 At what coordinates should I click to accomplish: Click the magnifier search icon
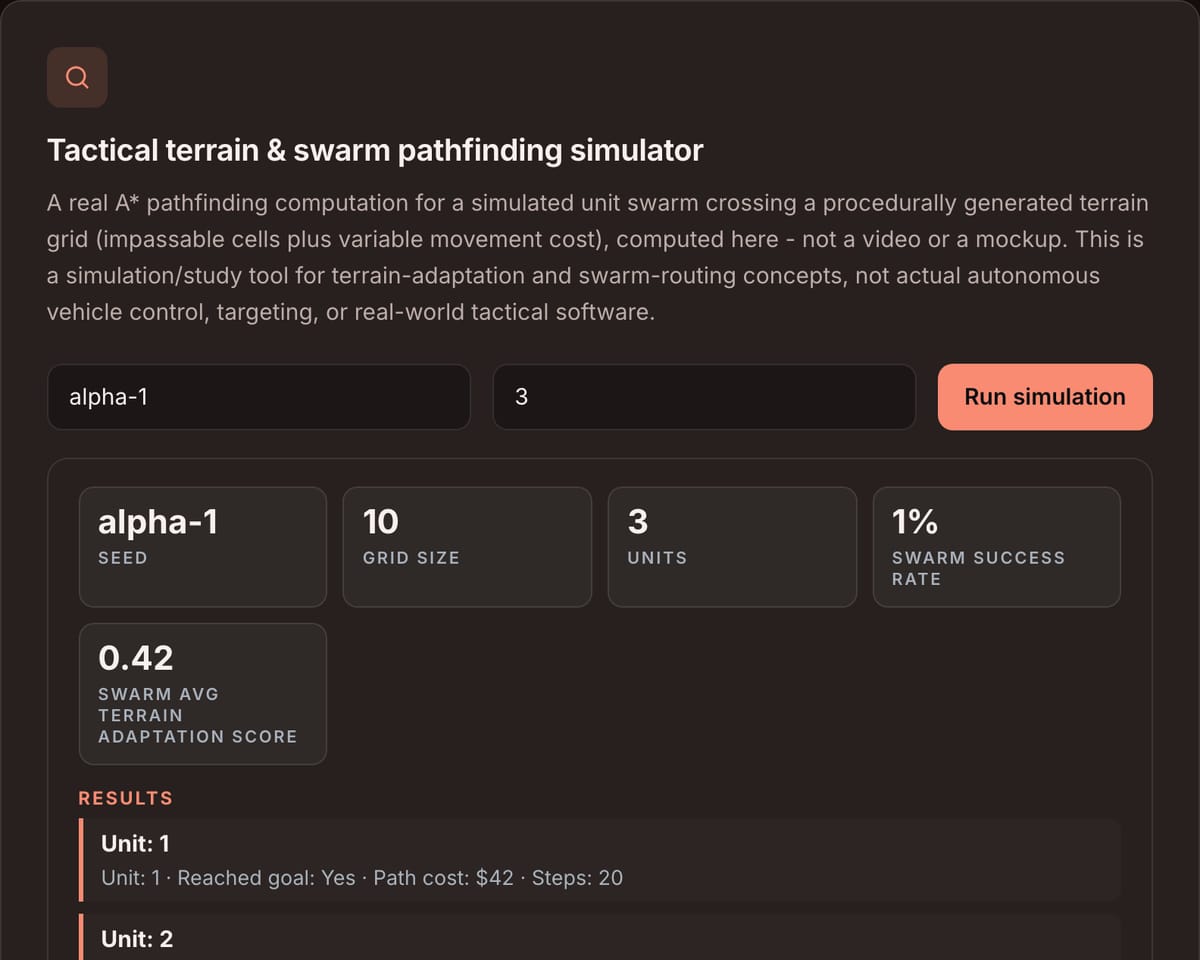(77, 77)
